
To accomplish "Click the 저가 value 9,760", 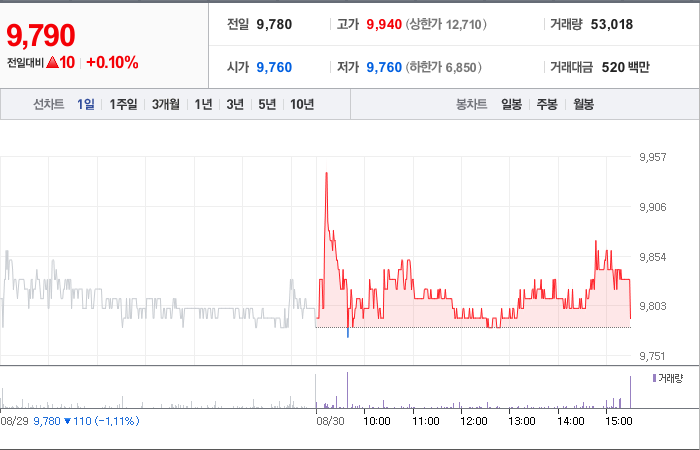I will [384, 67].
